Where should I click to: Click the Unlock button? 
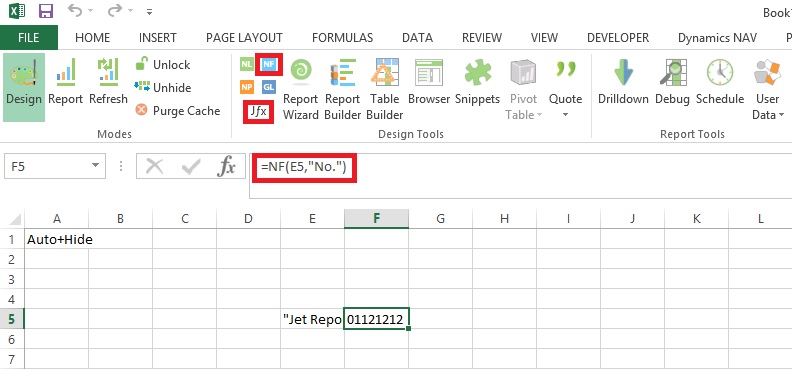[163, 65]
